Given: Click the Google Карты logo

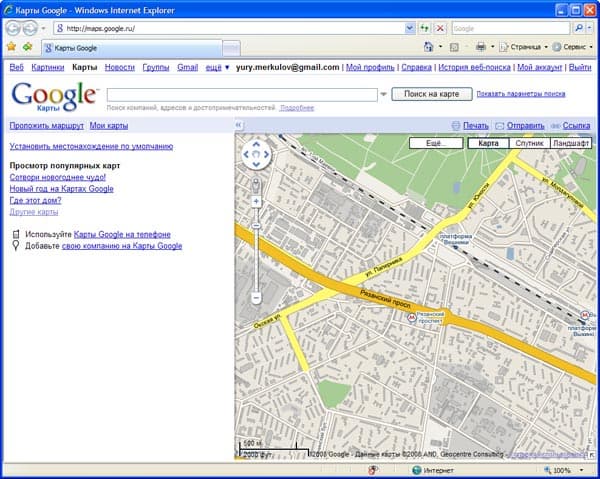Looking at the screenshot, I should (x=54, y=96).
